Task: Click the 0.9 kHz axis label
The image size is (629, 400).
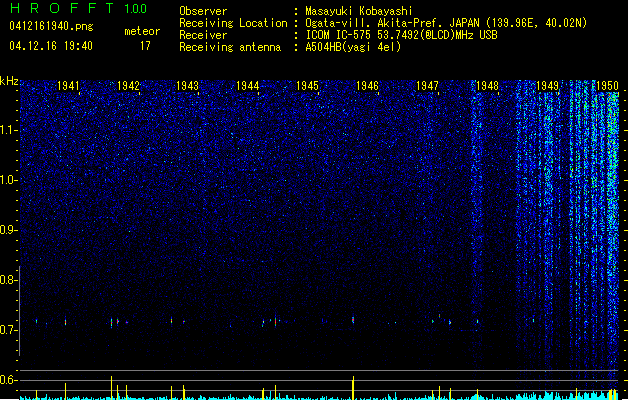Action: [7, 230]
